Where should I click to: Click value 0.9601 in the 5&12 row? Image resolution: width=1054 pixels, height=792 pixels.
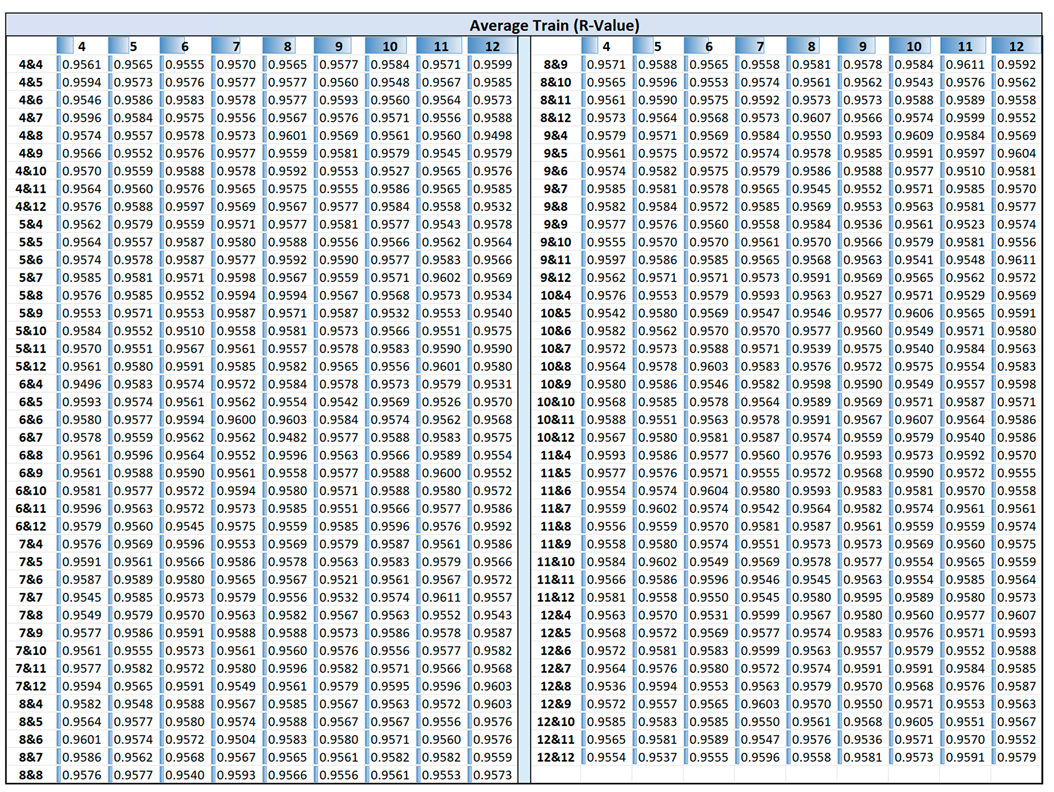click(x=441, y=366)
